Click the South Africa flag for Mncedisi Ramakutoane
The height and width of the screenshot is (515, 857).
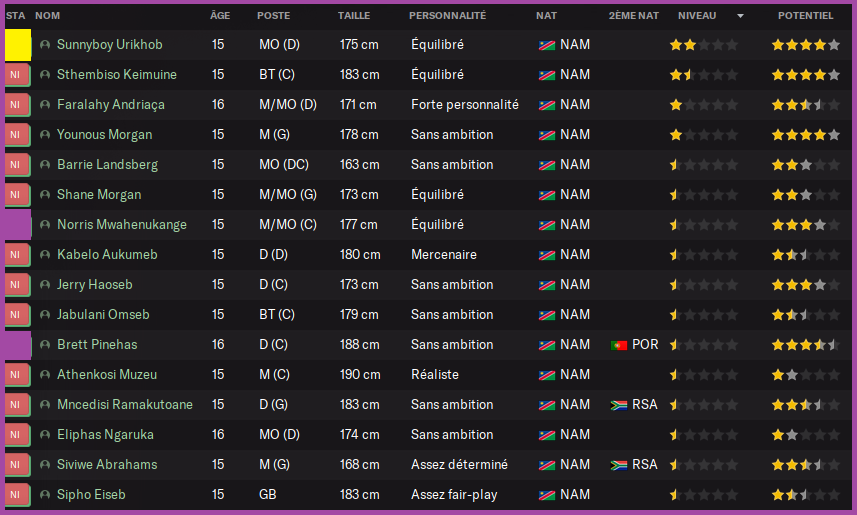[619, 405]
